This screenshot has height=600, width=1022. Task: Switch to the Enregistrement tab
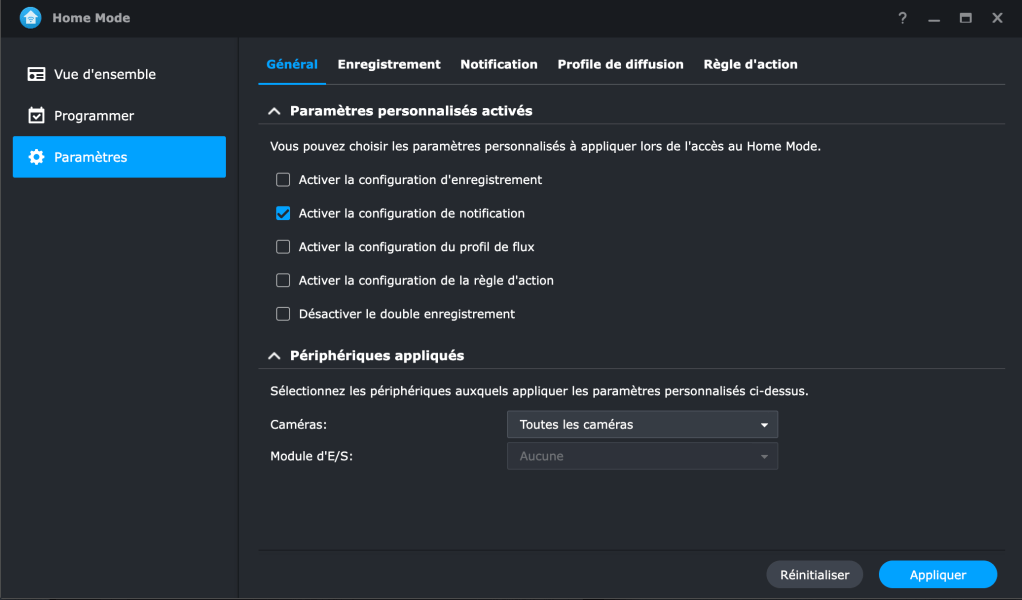tap(389, 64)
